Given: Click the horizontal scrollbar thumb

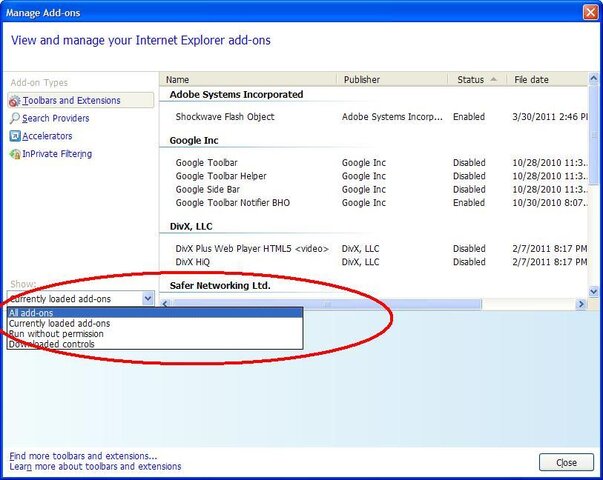Looking at the screenshot, I should coord(327,304).
